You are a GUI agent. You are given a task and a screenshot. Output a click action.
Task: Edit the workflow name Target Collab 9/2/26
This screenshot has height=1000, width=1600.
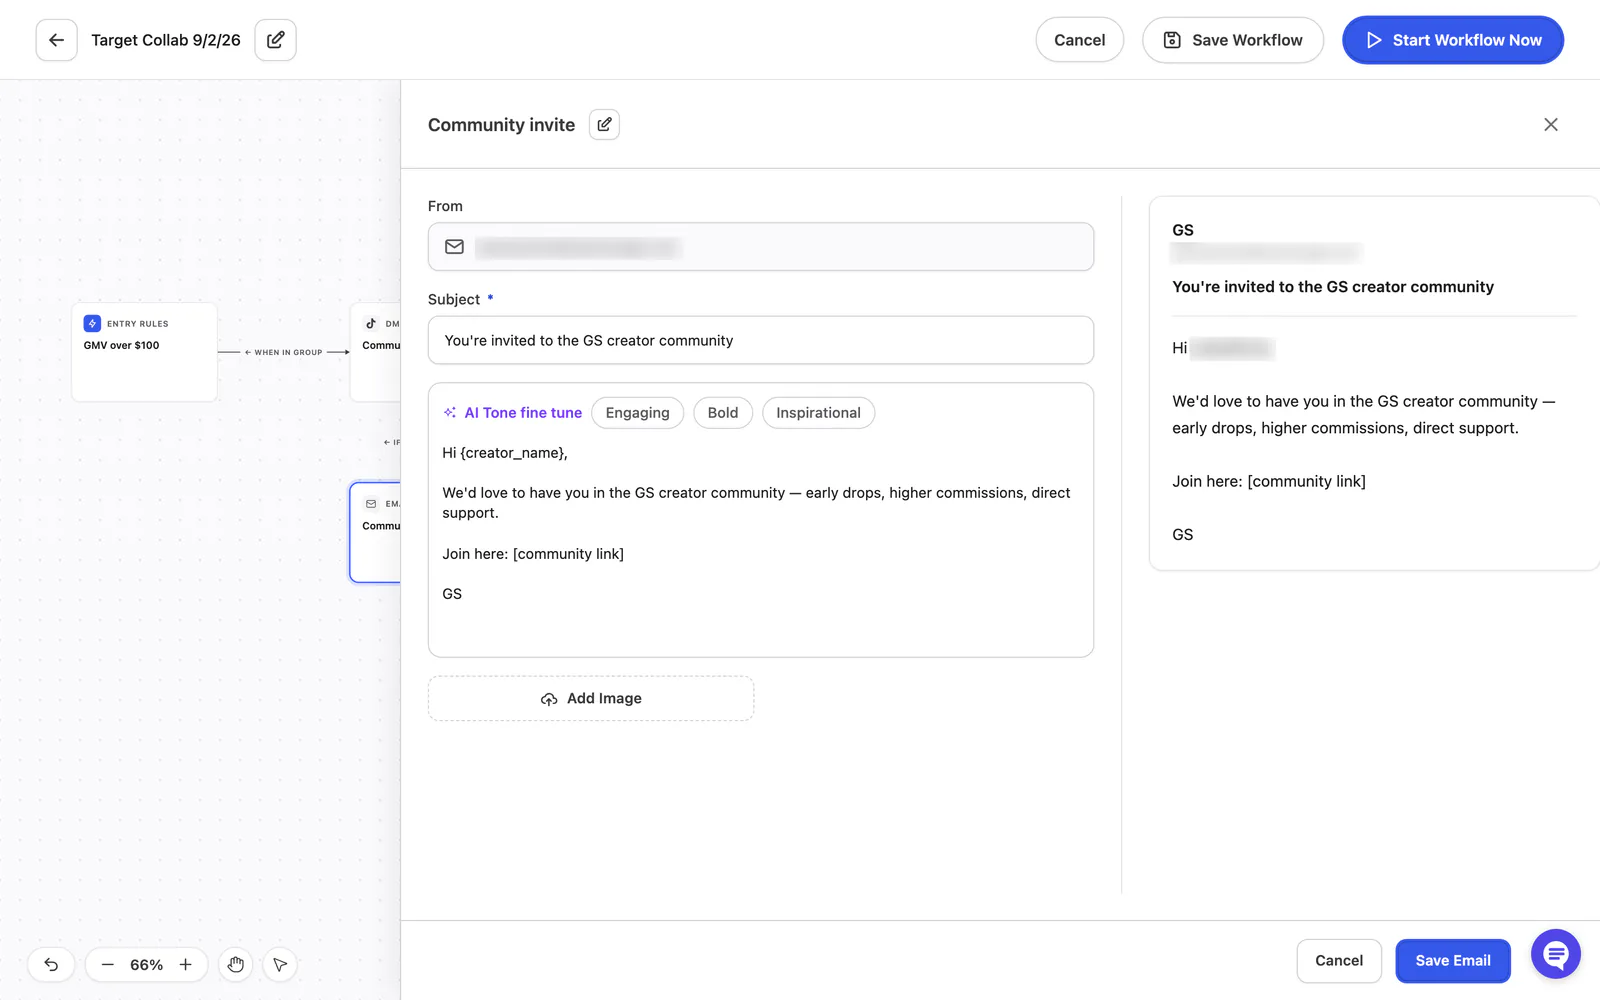click(275, 40)
